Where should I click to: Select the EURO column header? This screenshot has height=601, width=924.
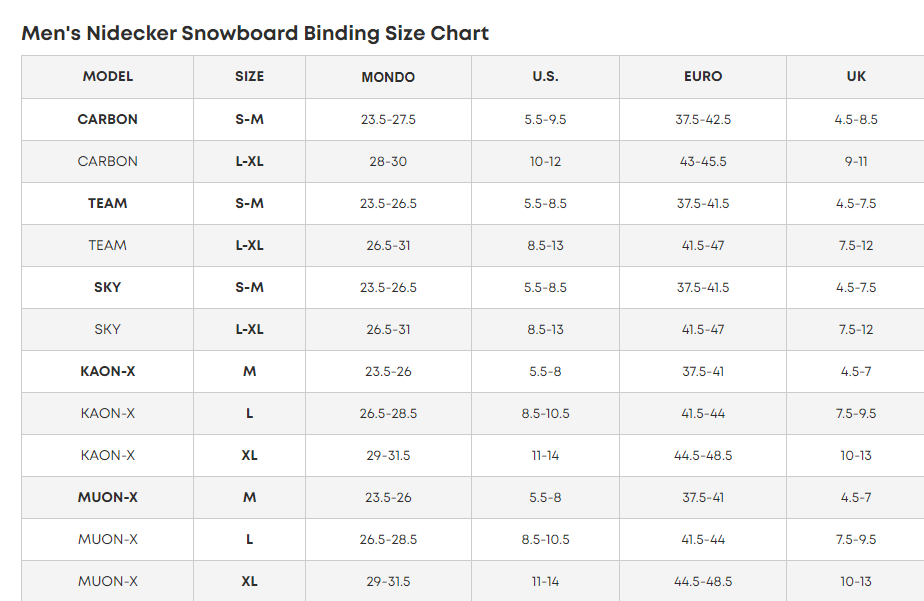coord(703,76)
